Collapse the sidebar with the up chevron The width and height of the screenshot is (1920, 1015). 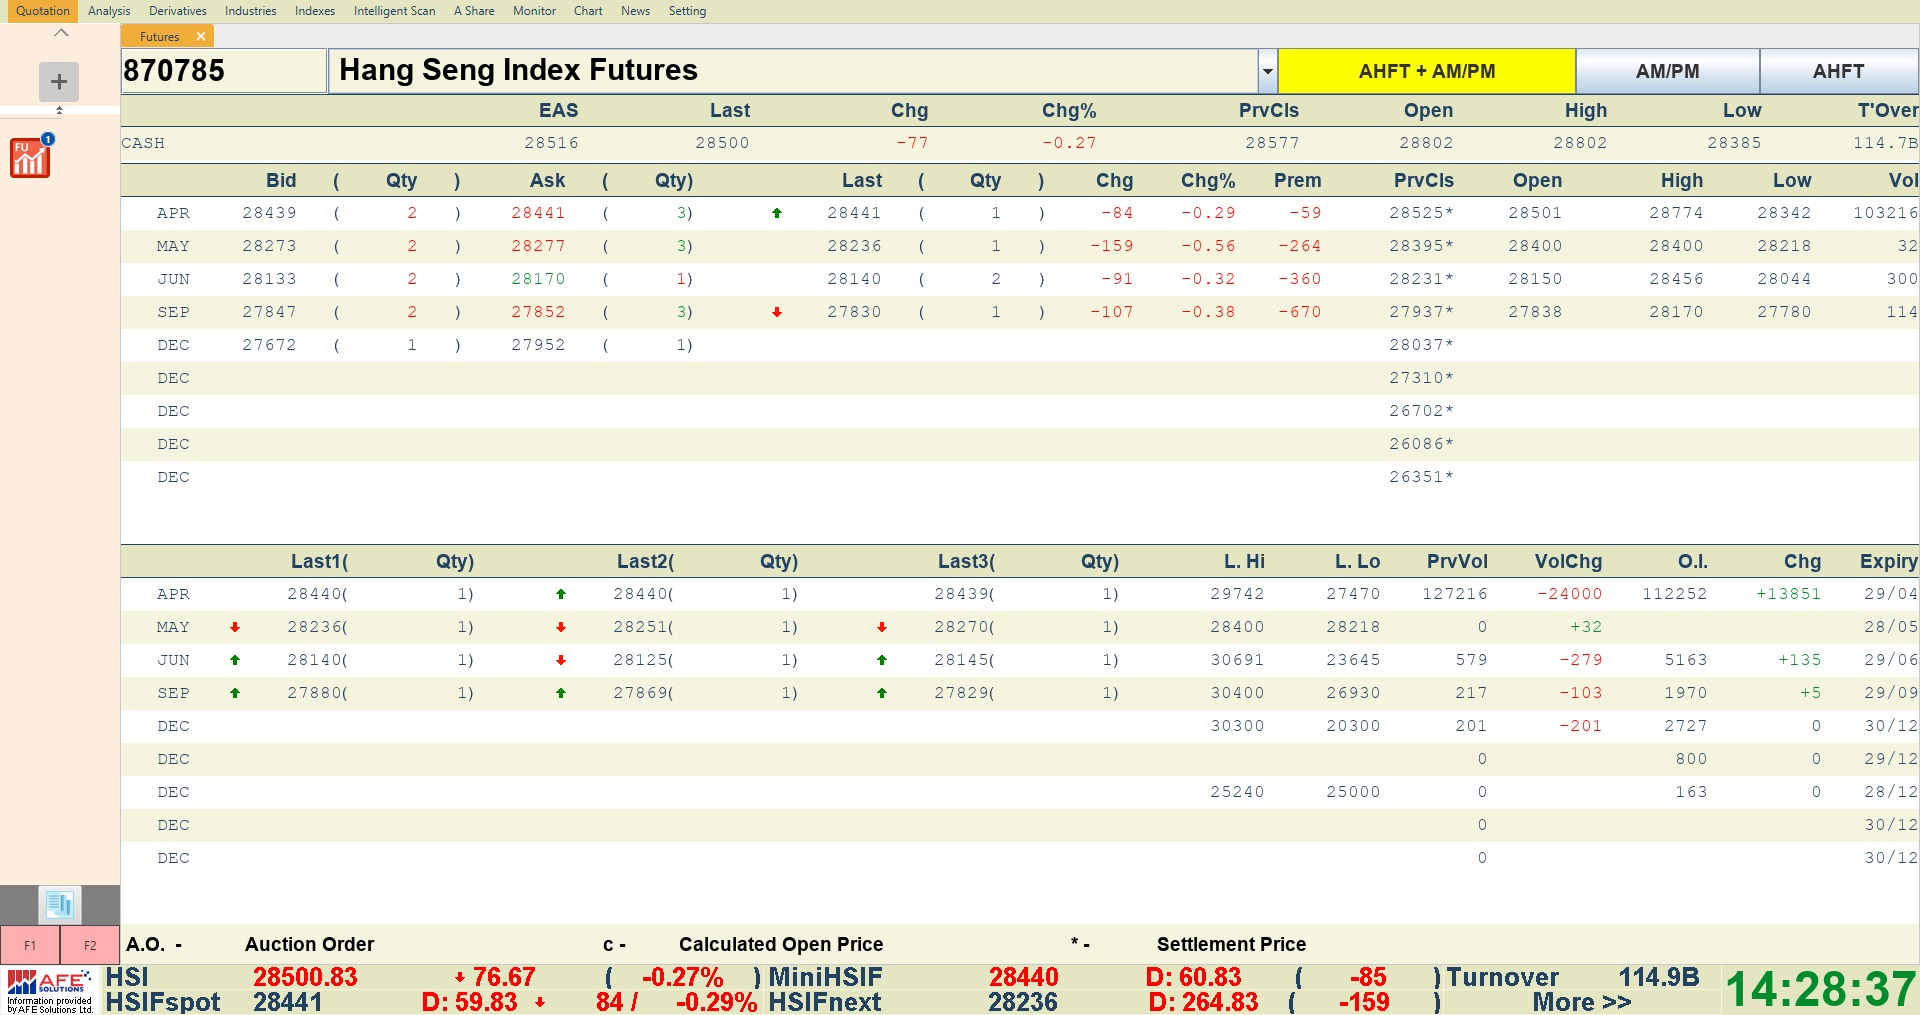pos(61,33)
